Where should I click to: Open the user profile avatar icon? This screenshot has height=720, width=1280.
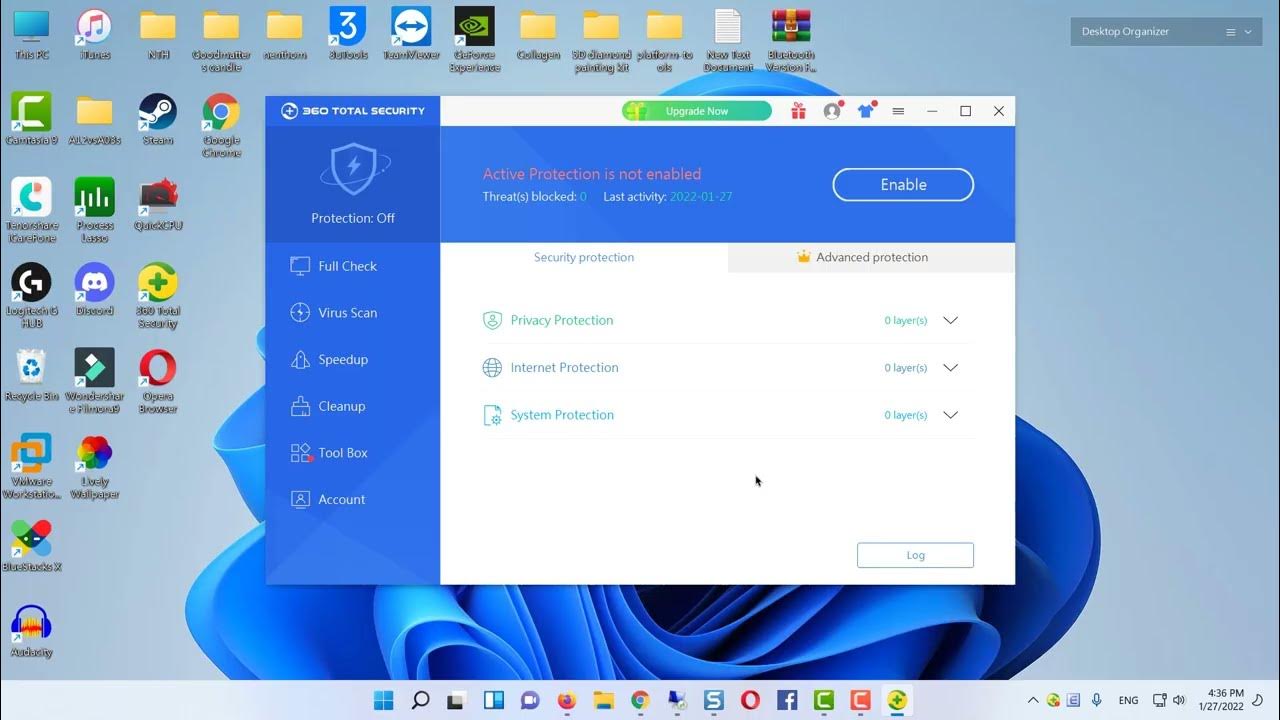click(832, 111)
